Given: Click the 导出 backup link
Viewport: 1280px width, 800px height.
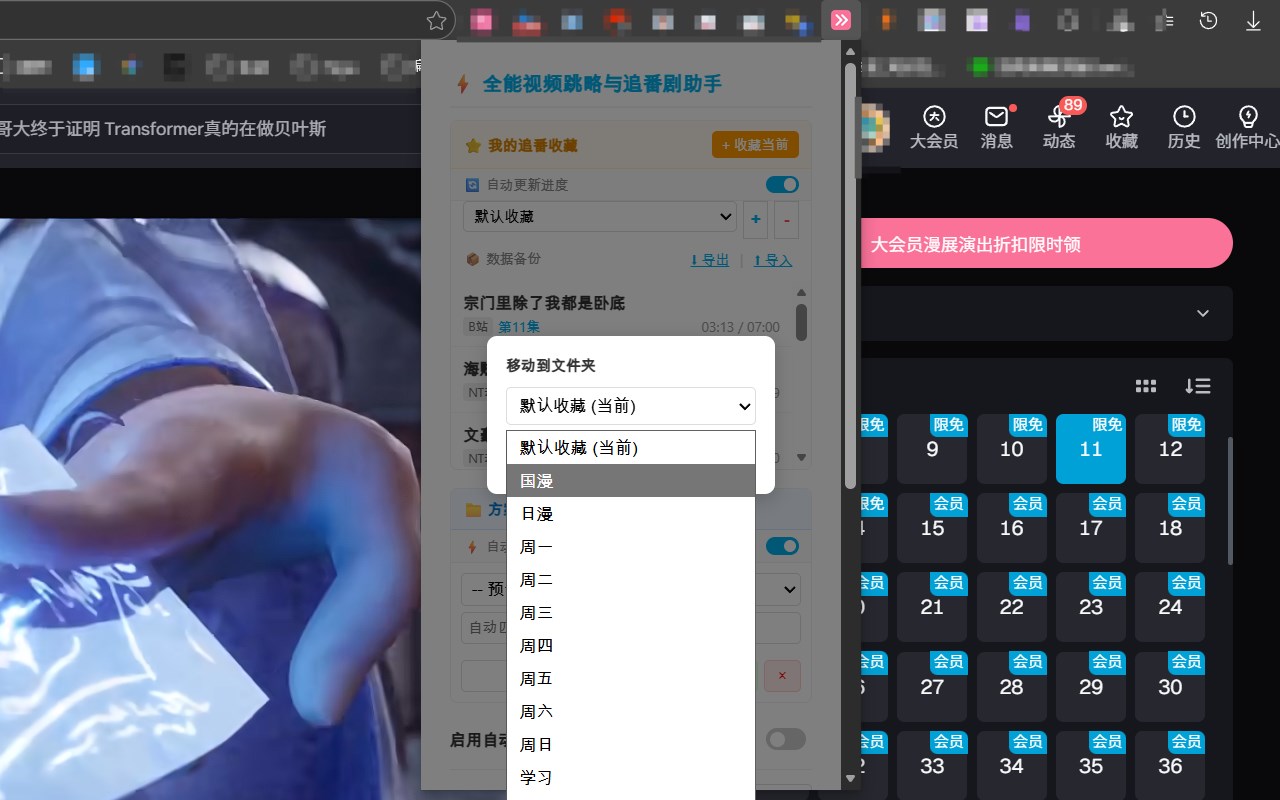Looking at the screenshot, I should [x=710, y=260].
